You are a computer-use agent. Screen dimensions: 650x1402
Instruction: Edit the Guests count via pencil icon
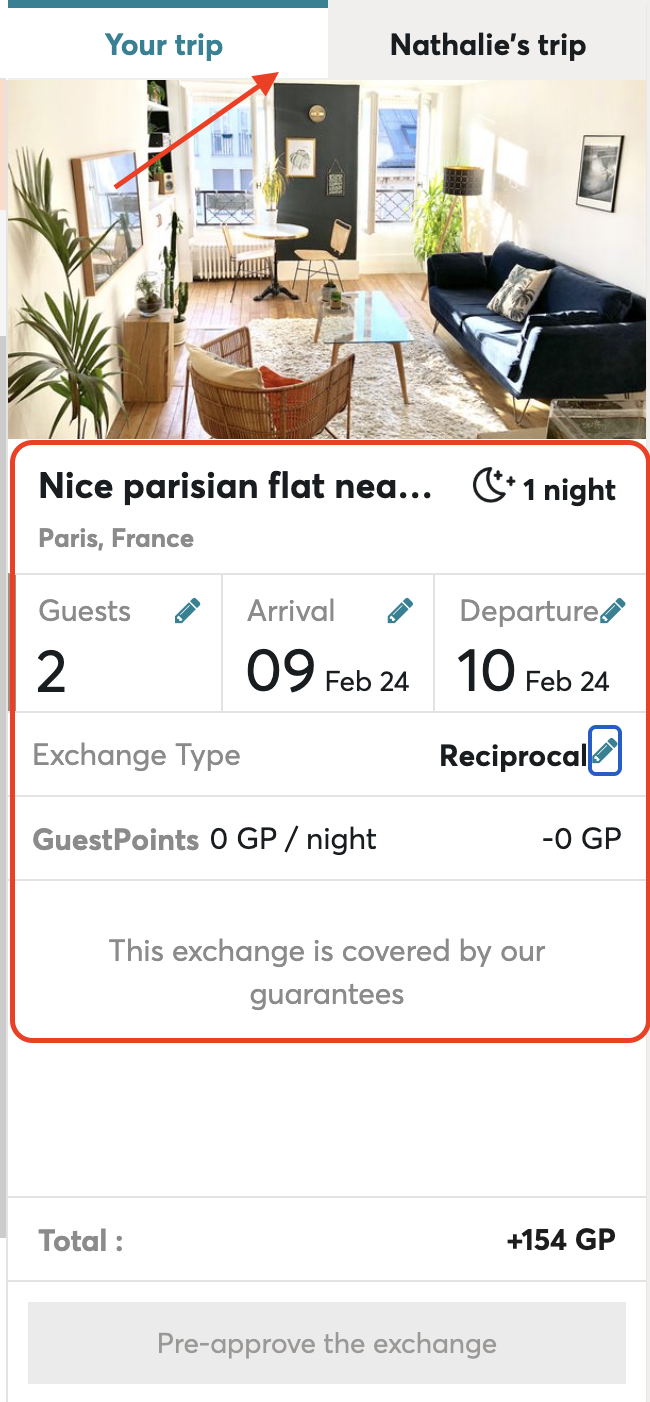point(187,611)
